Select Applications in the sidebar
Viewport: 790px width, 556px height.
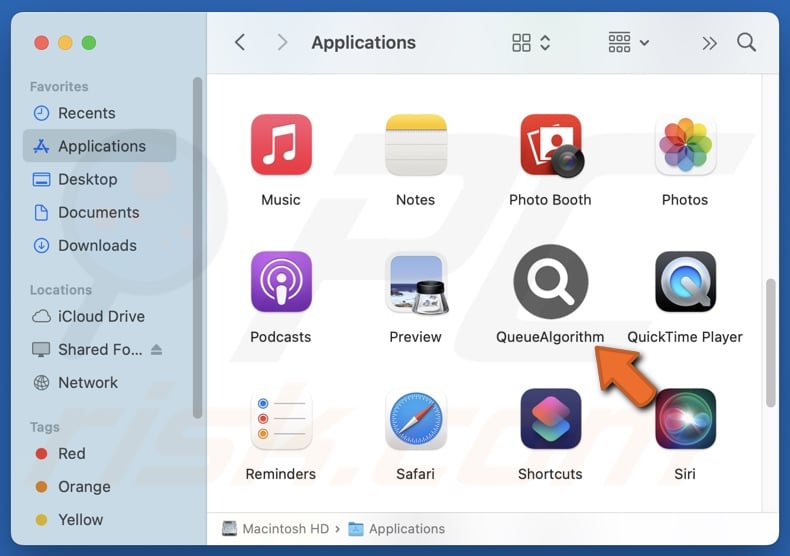(99, 146)
